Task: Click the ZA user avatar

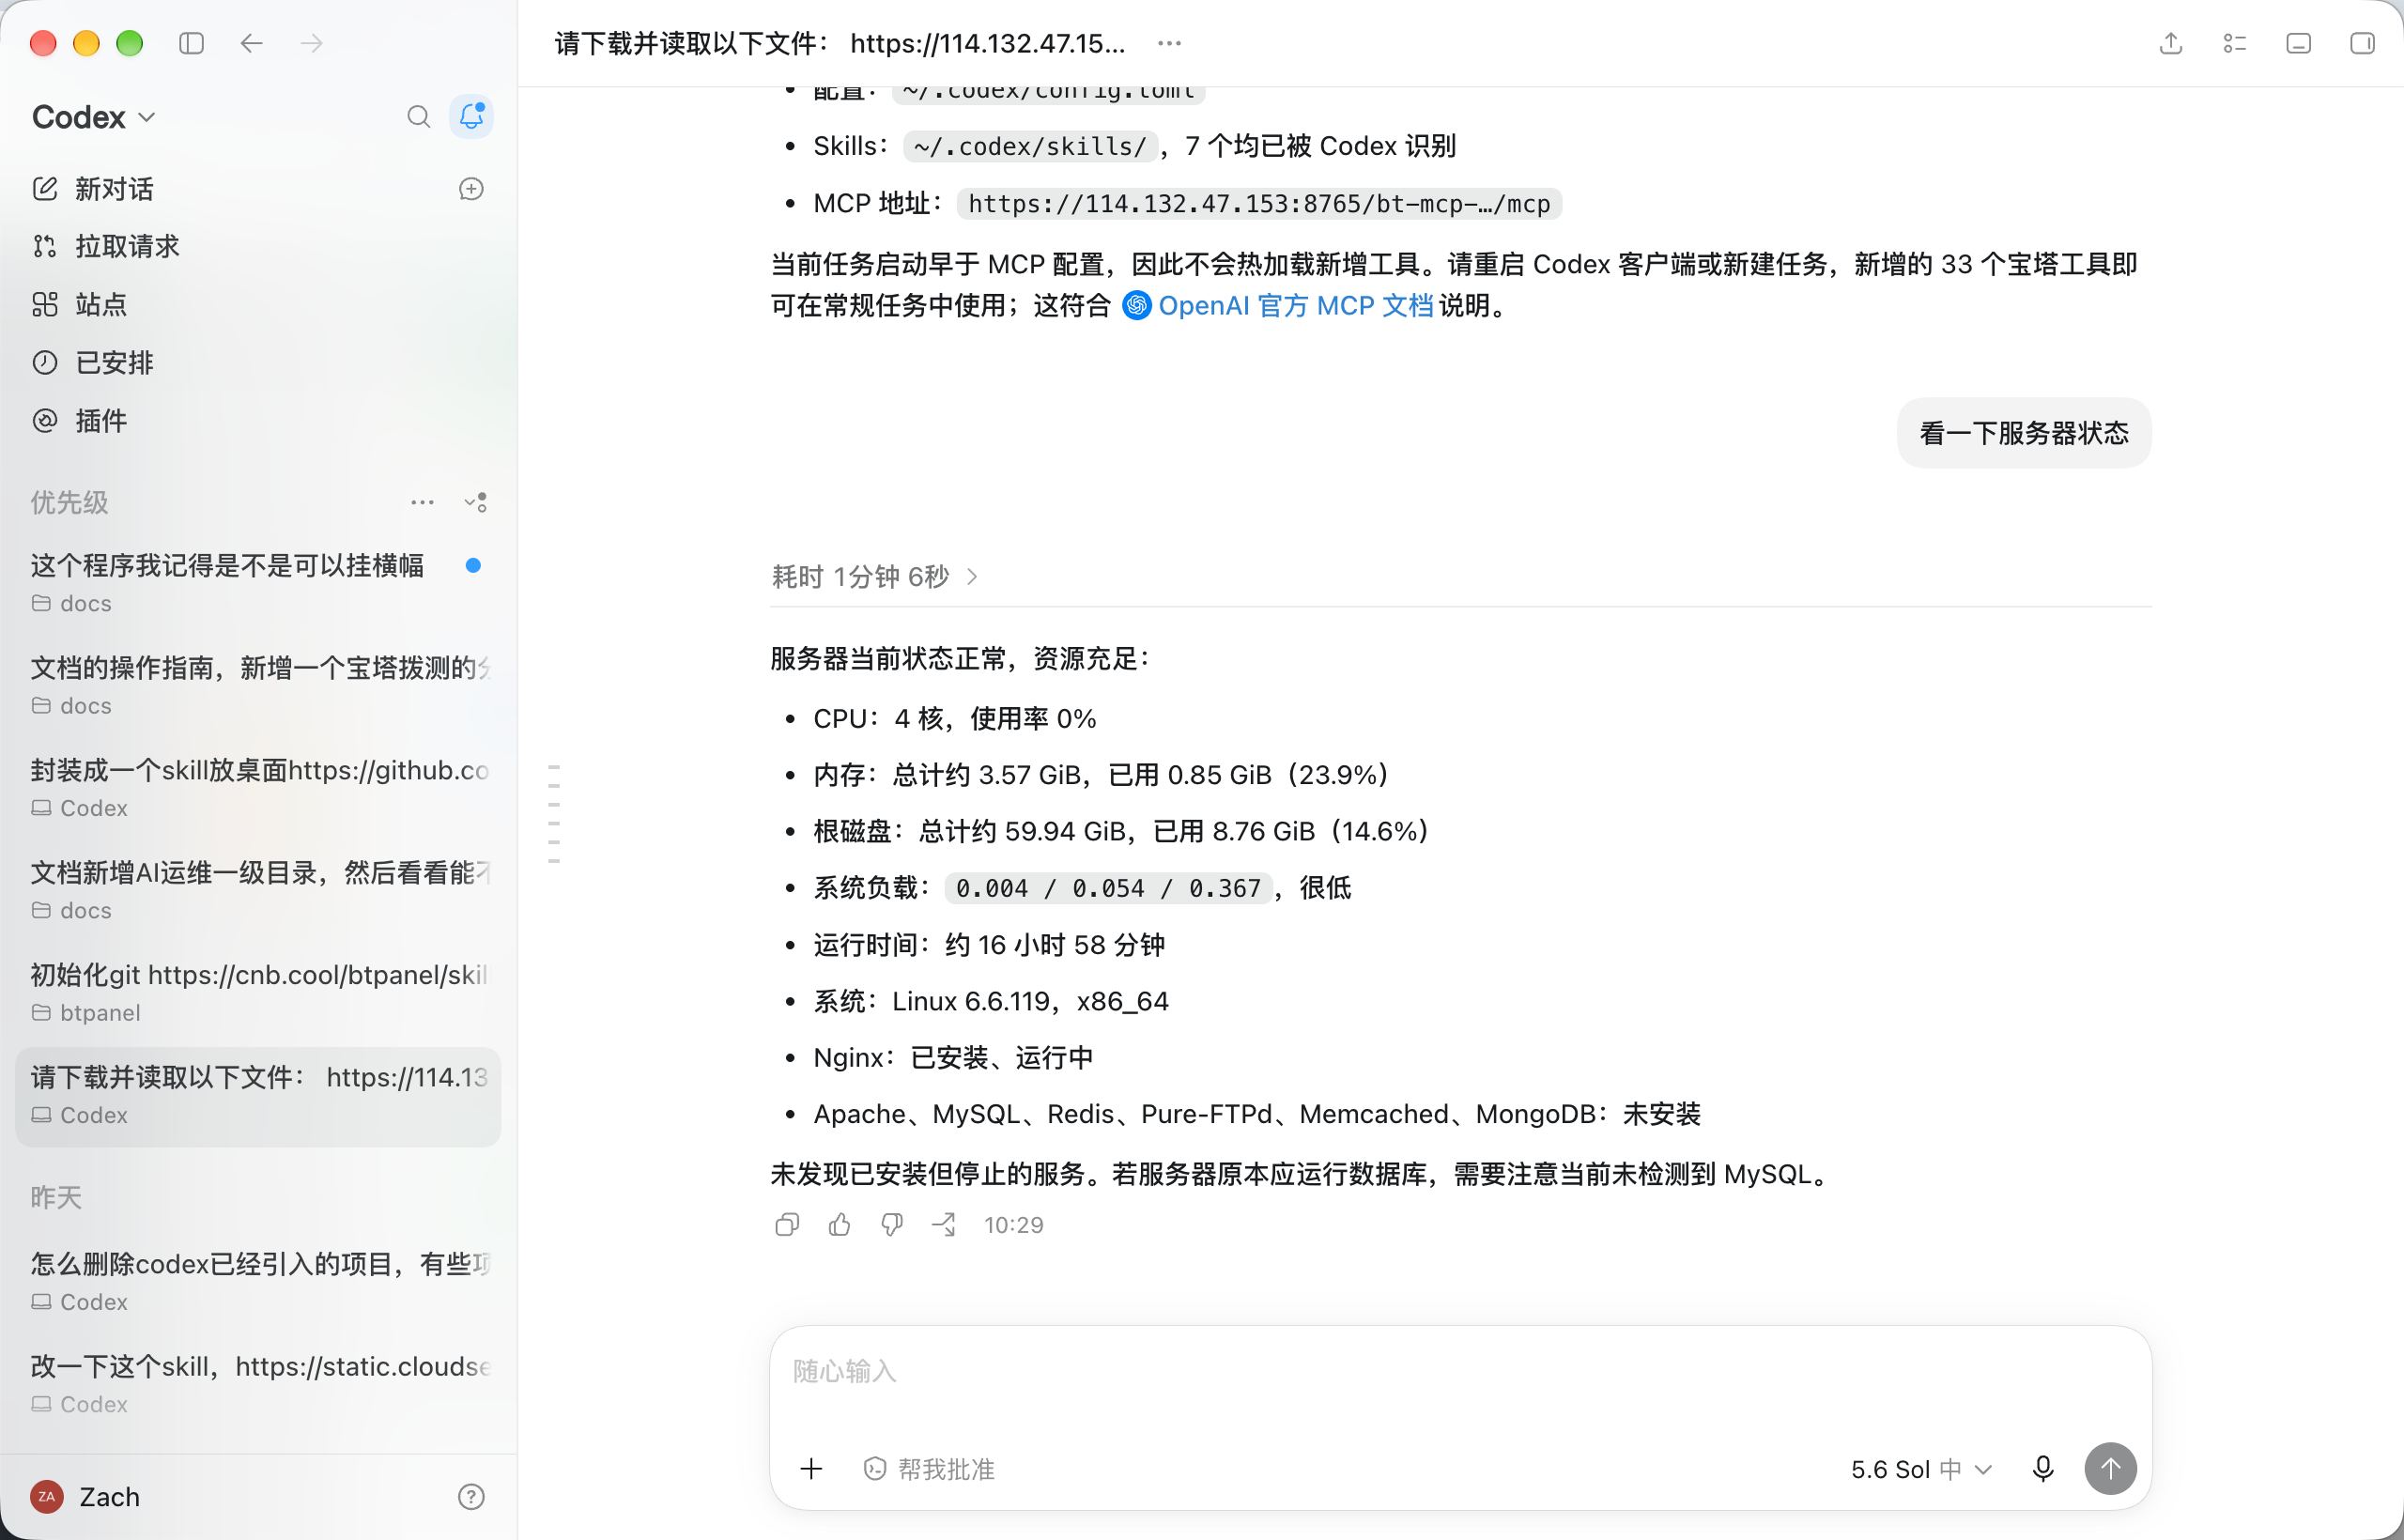Action: coord(46,1496)
